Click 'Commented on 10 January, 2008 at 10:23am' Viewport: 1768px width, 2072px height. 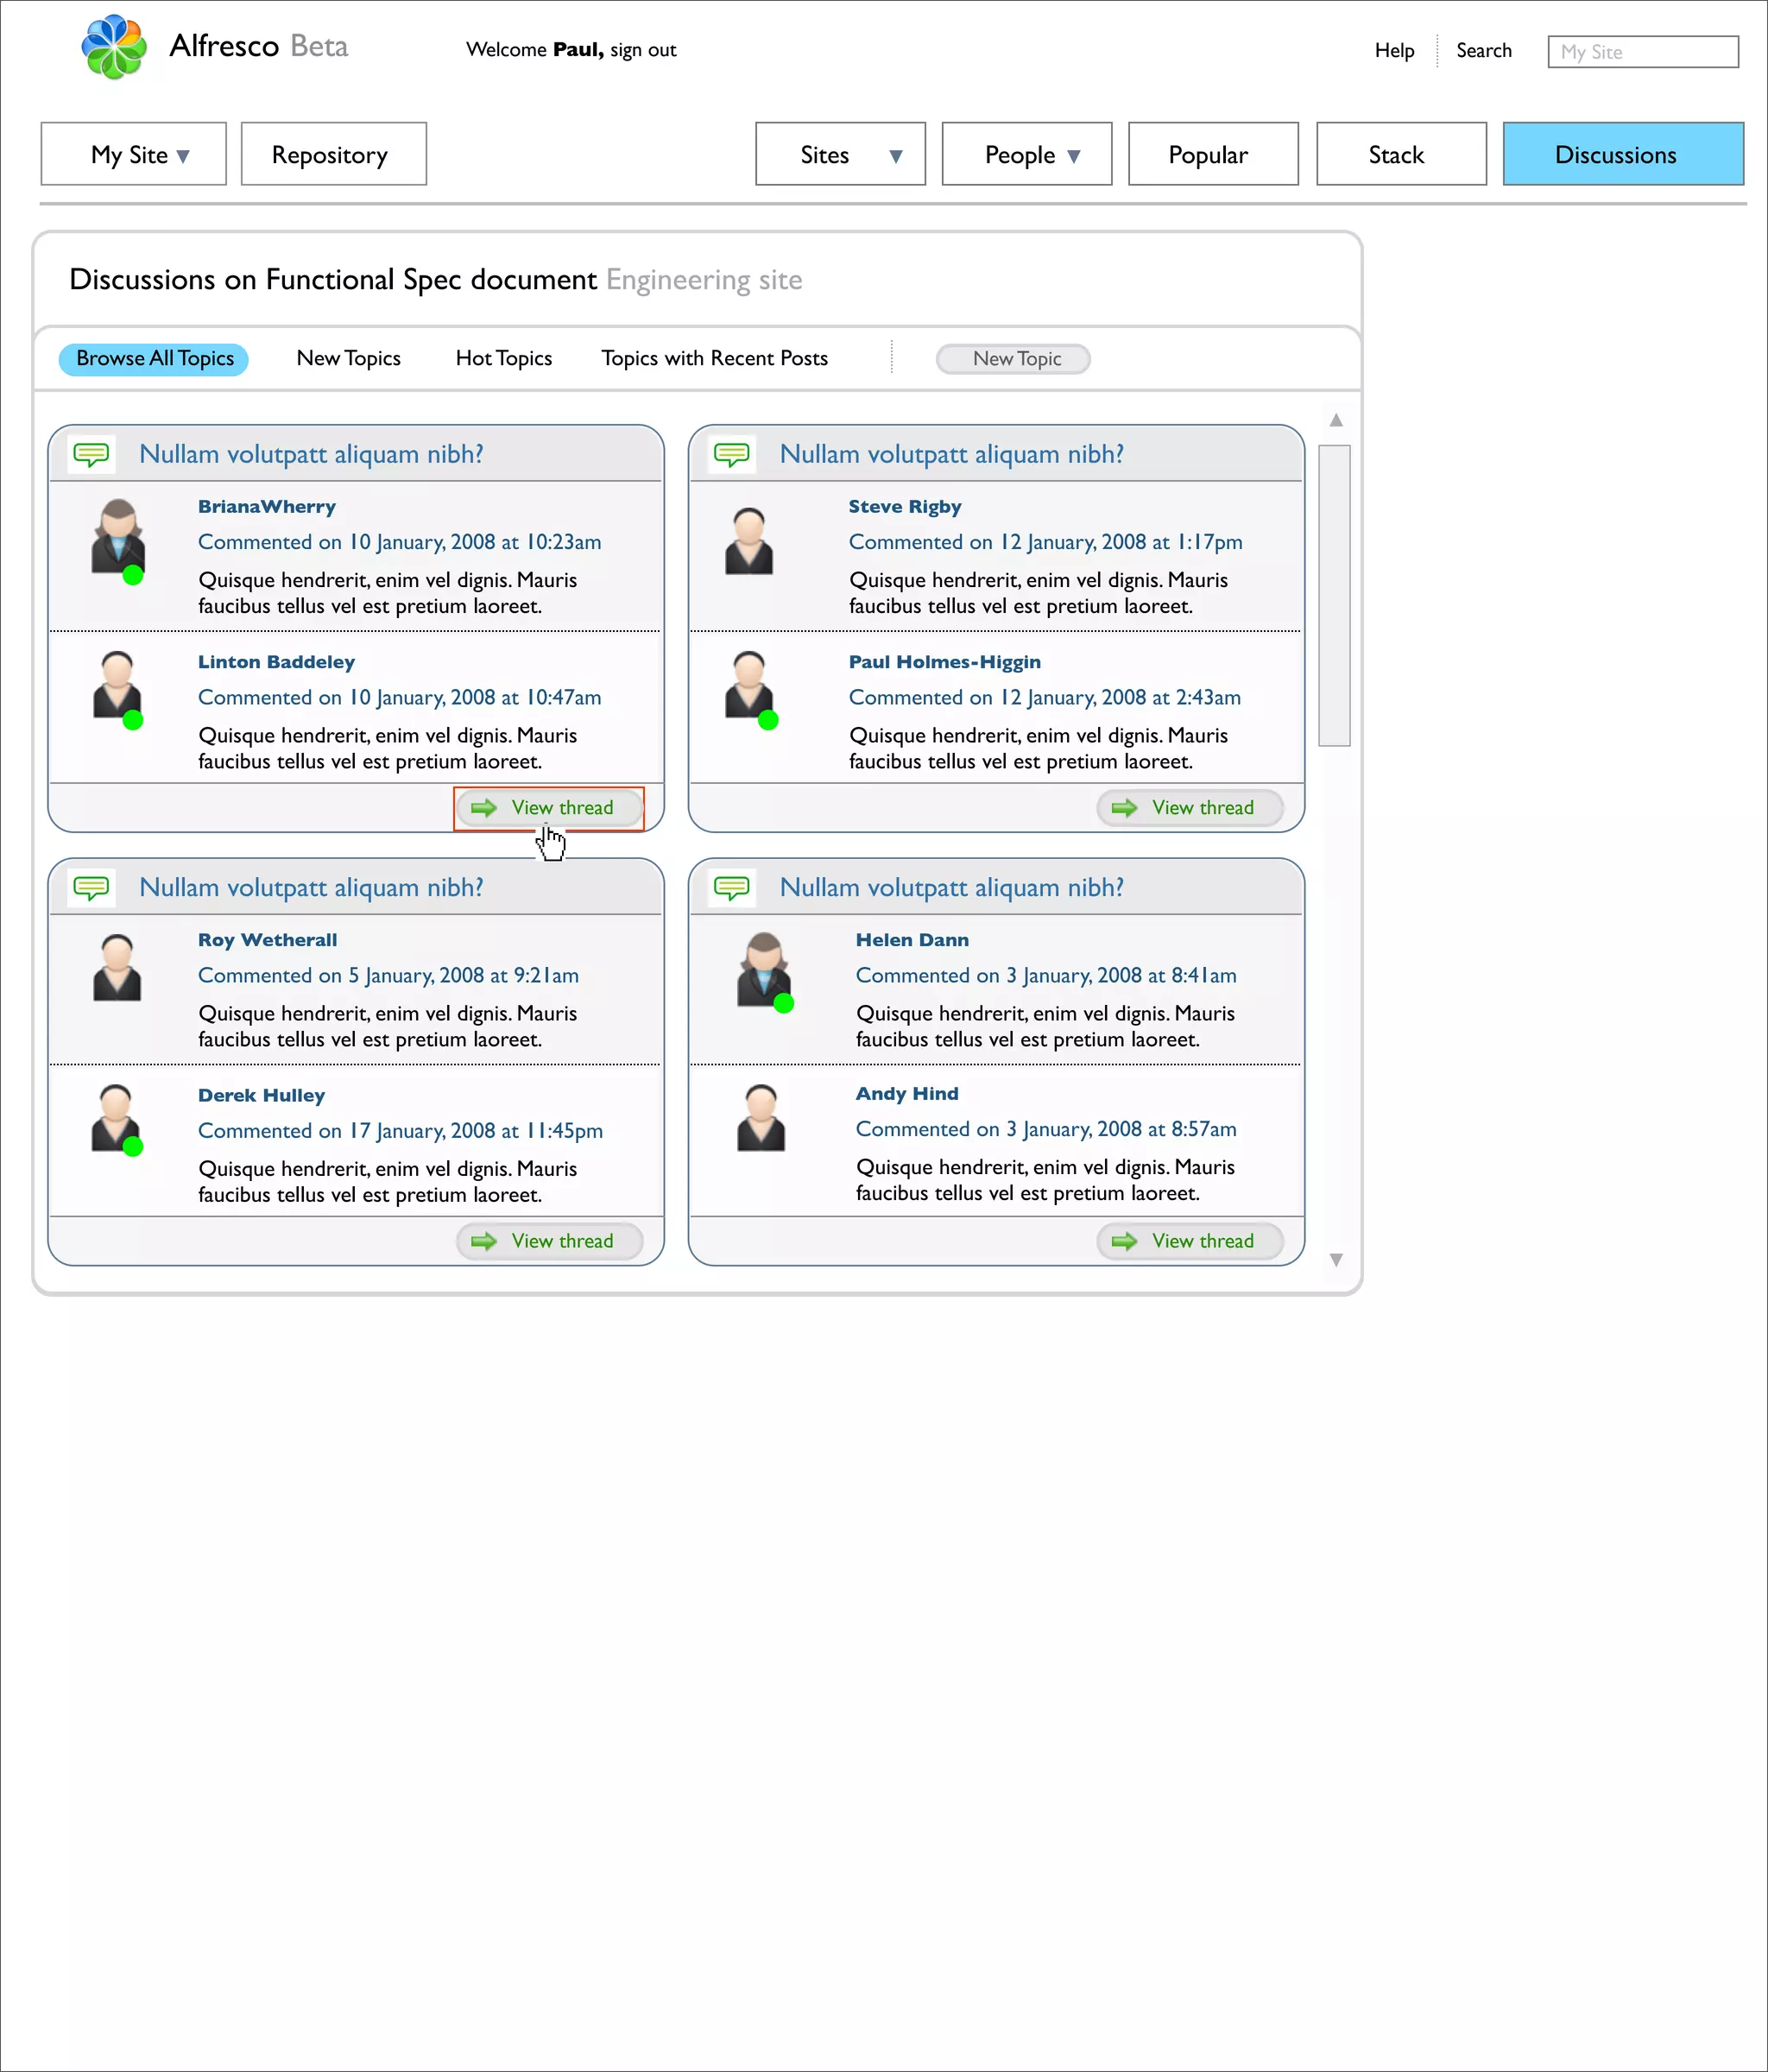coord(400,542)
